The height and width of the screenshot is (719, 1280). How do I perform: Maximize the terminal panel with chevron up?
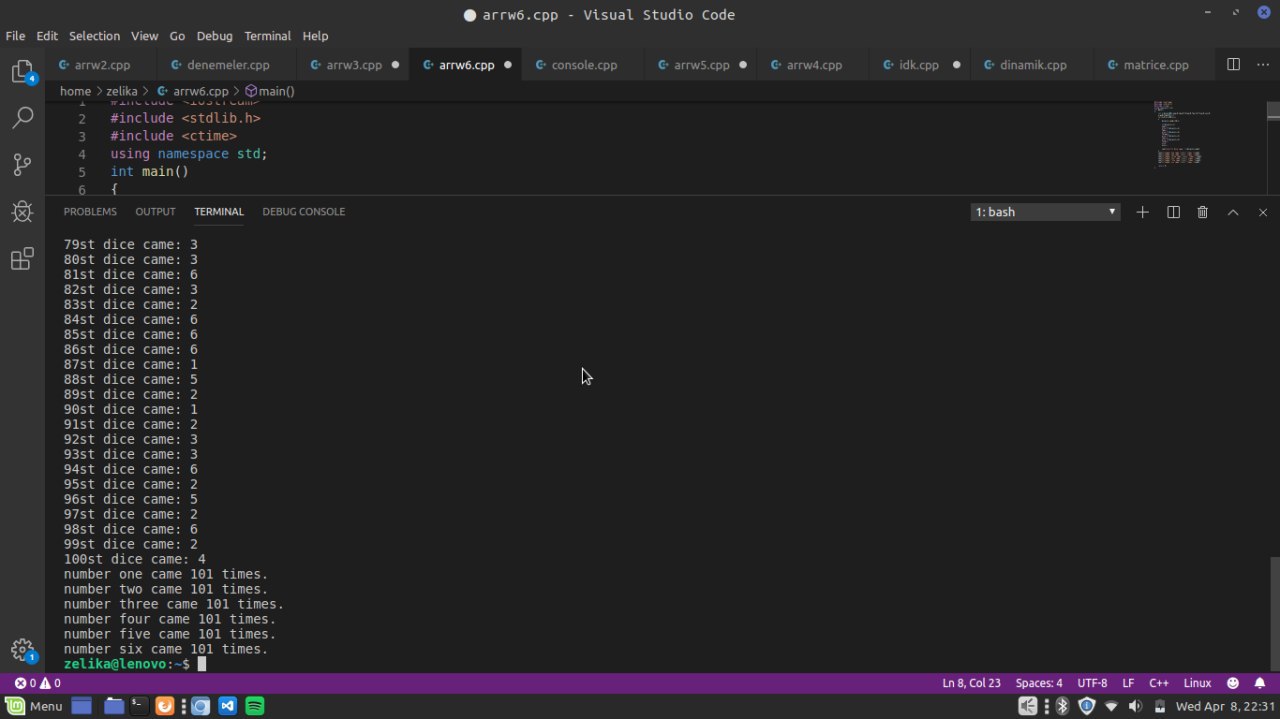click(1233, 212)
